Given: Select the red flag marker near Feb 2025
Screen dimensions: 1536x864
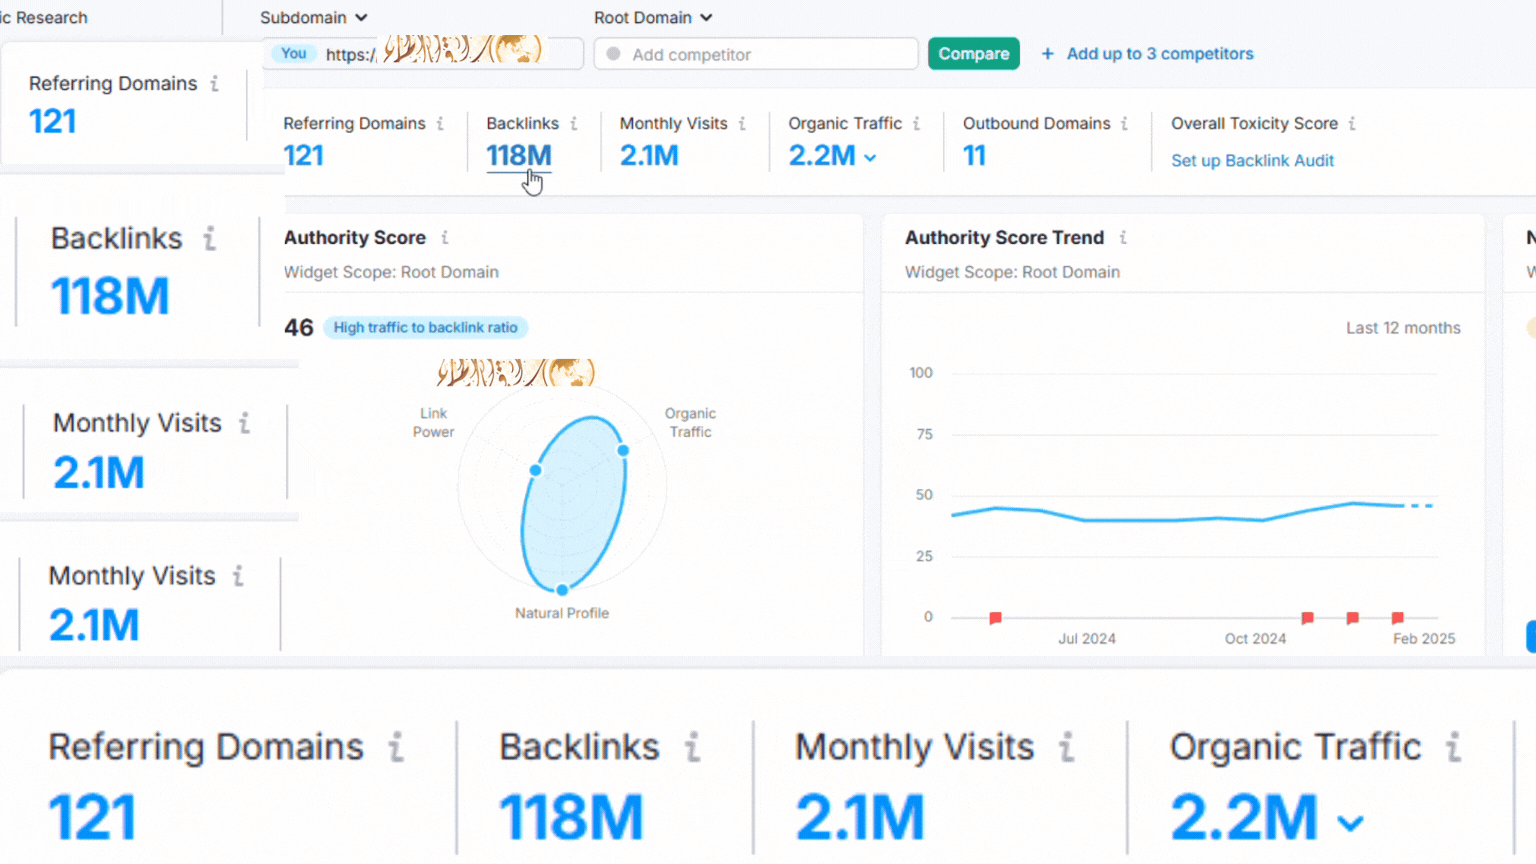Looking at the screenshot, I should 1398,618.
